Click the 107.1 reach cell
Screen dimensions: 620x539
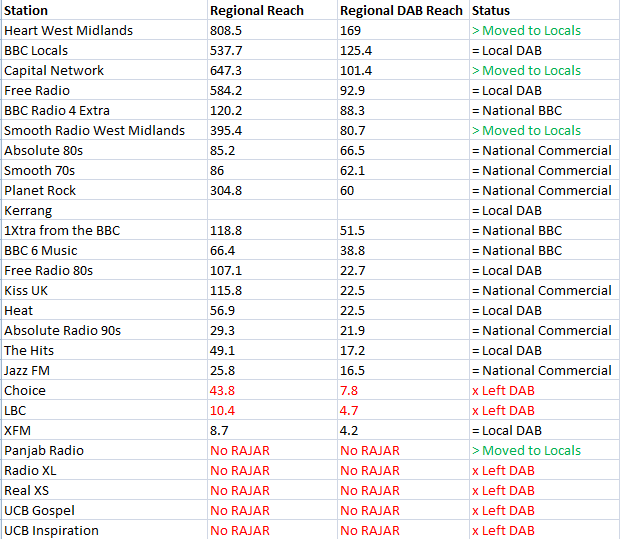click(272, 270)
